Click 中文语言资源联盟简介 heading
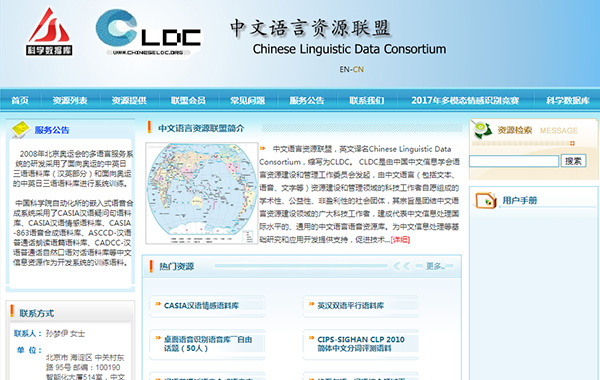Image resolution: width=600 pixels, height=380 pixels. (201, 128)
